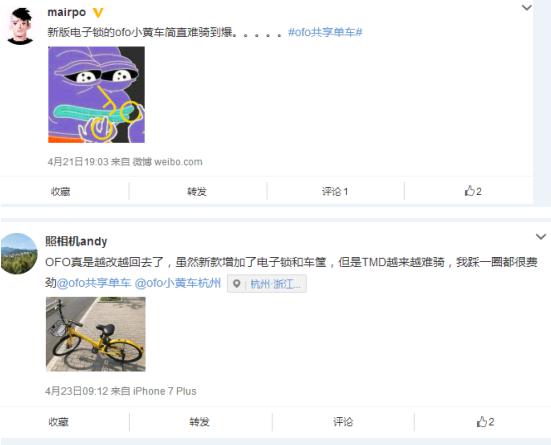
Task: Like mairpo's post with thumbs-up icon
Action: [x=473, y=191]
